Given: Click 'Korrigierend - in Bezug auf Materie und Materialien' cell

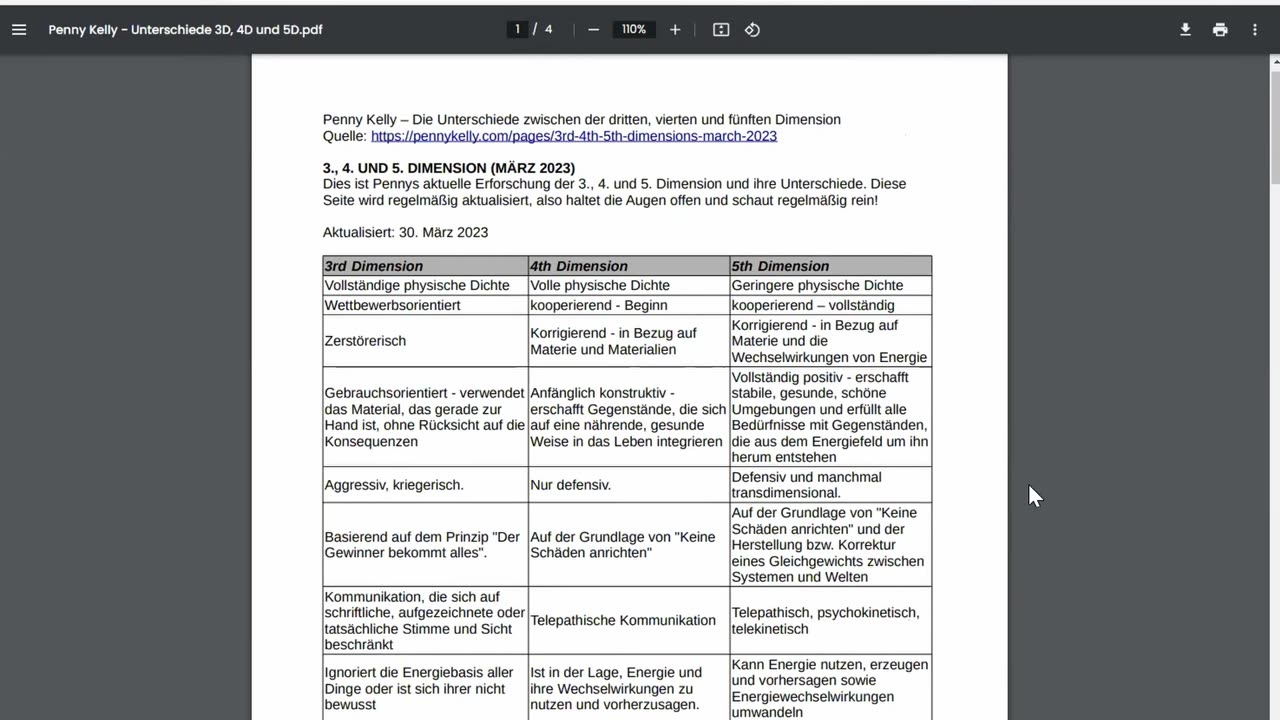Looking at the screenshot, I should [x=629, y=341].
